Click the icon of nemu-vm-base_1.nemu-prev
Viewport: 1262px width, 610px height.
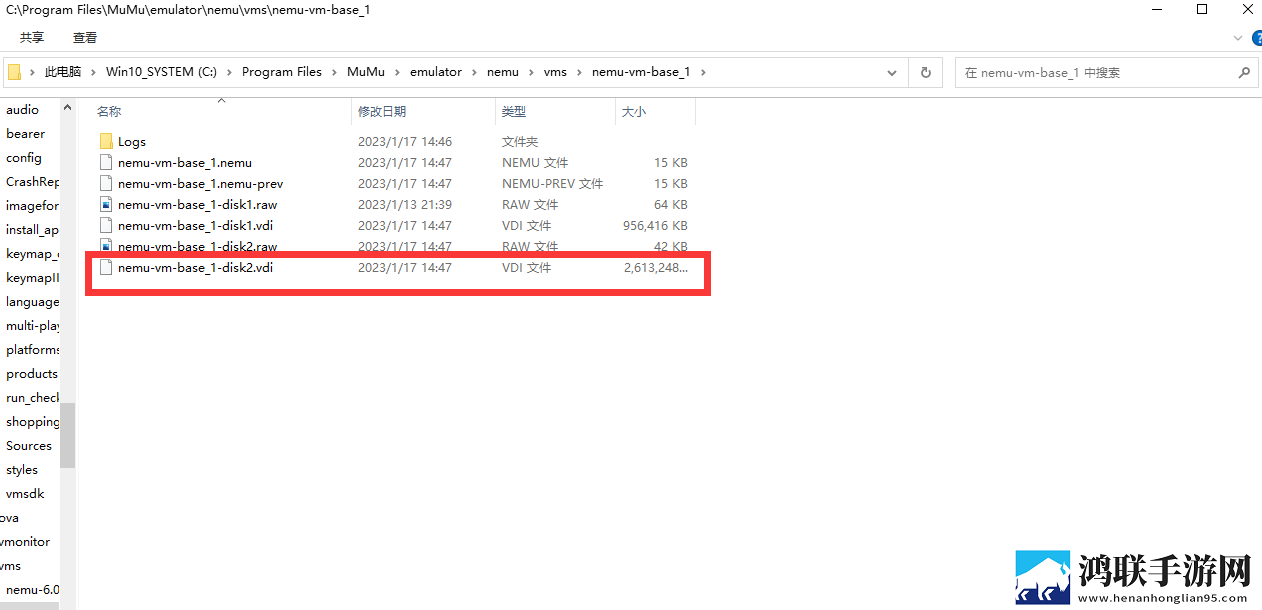click(106, 184)
